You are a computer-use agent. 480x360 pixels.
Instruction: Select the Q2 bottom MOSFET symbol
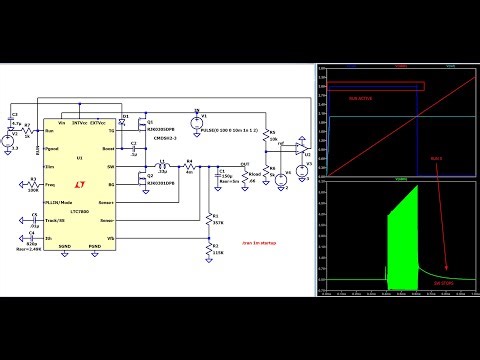point(142,179)
